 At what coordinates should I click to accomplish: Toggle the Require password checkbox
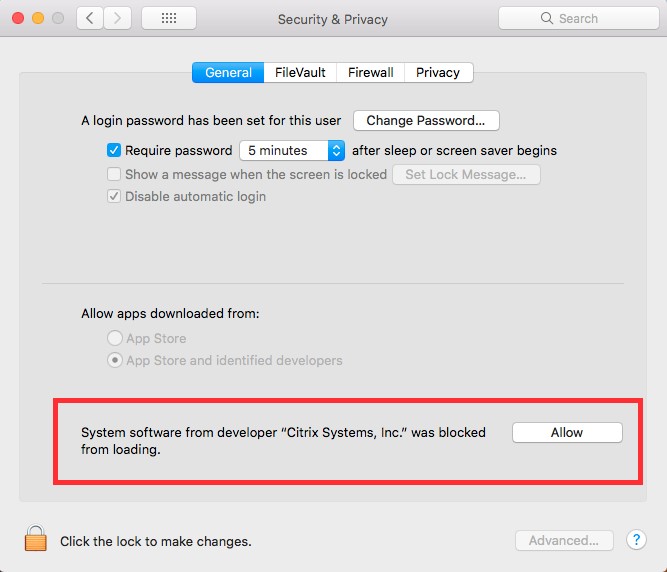coord(114,150)
